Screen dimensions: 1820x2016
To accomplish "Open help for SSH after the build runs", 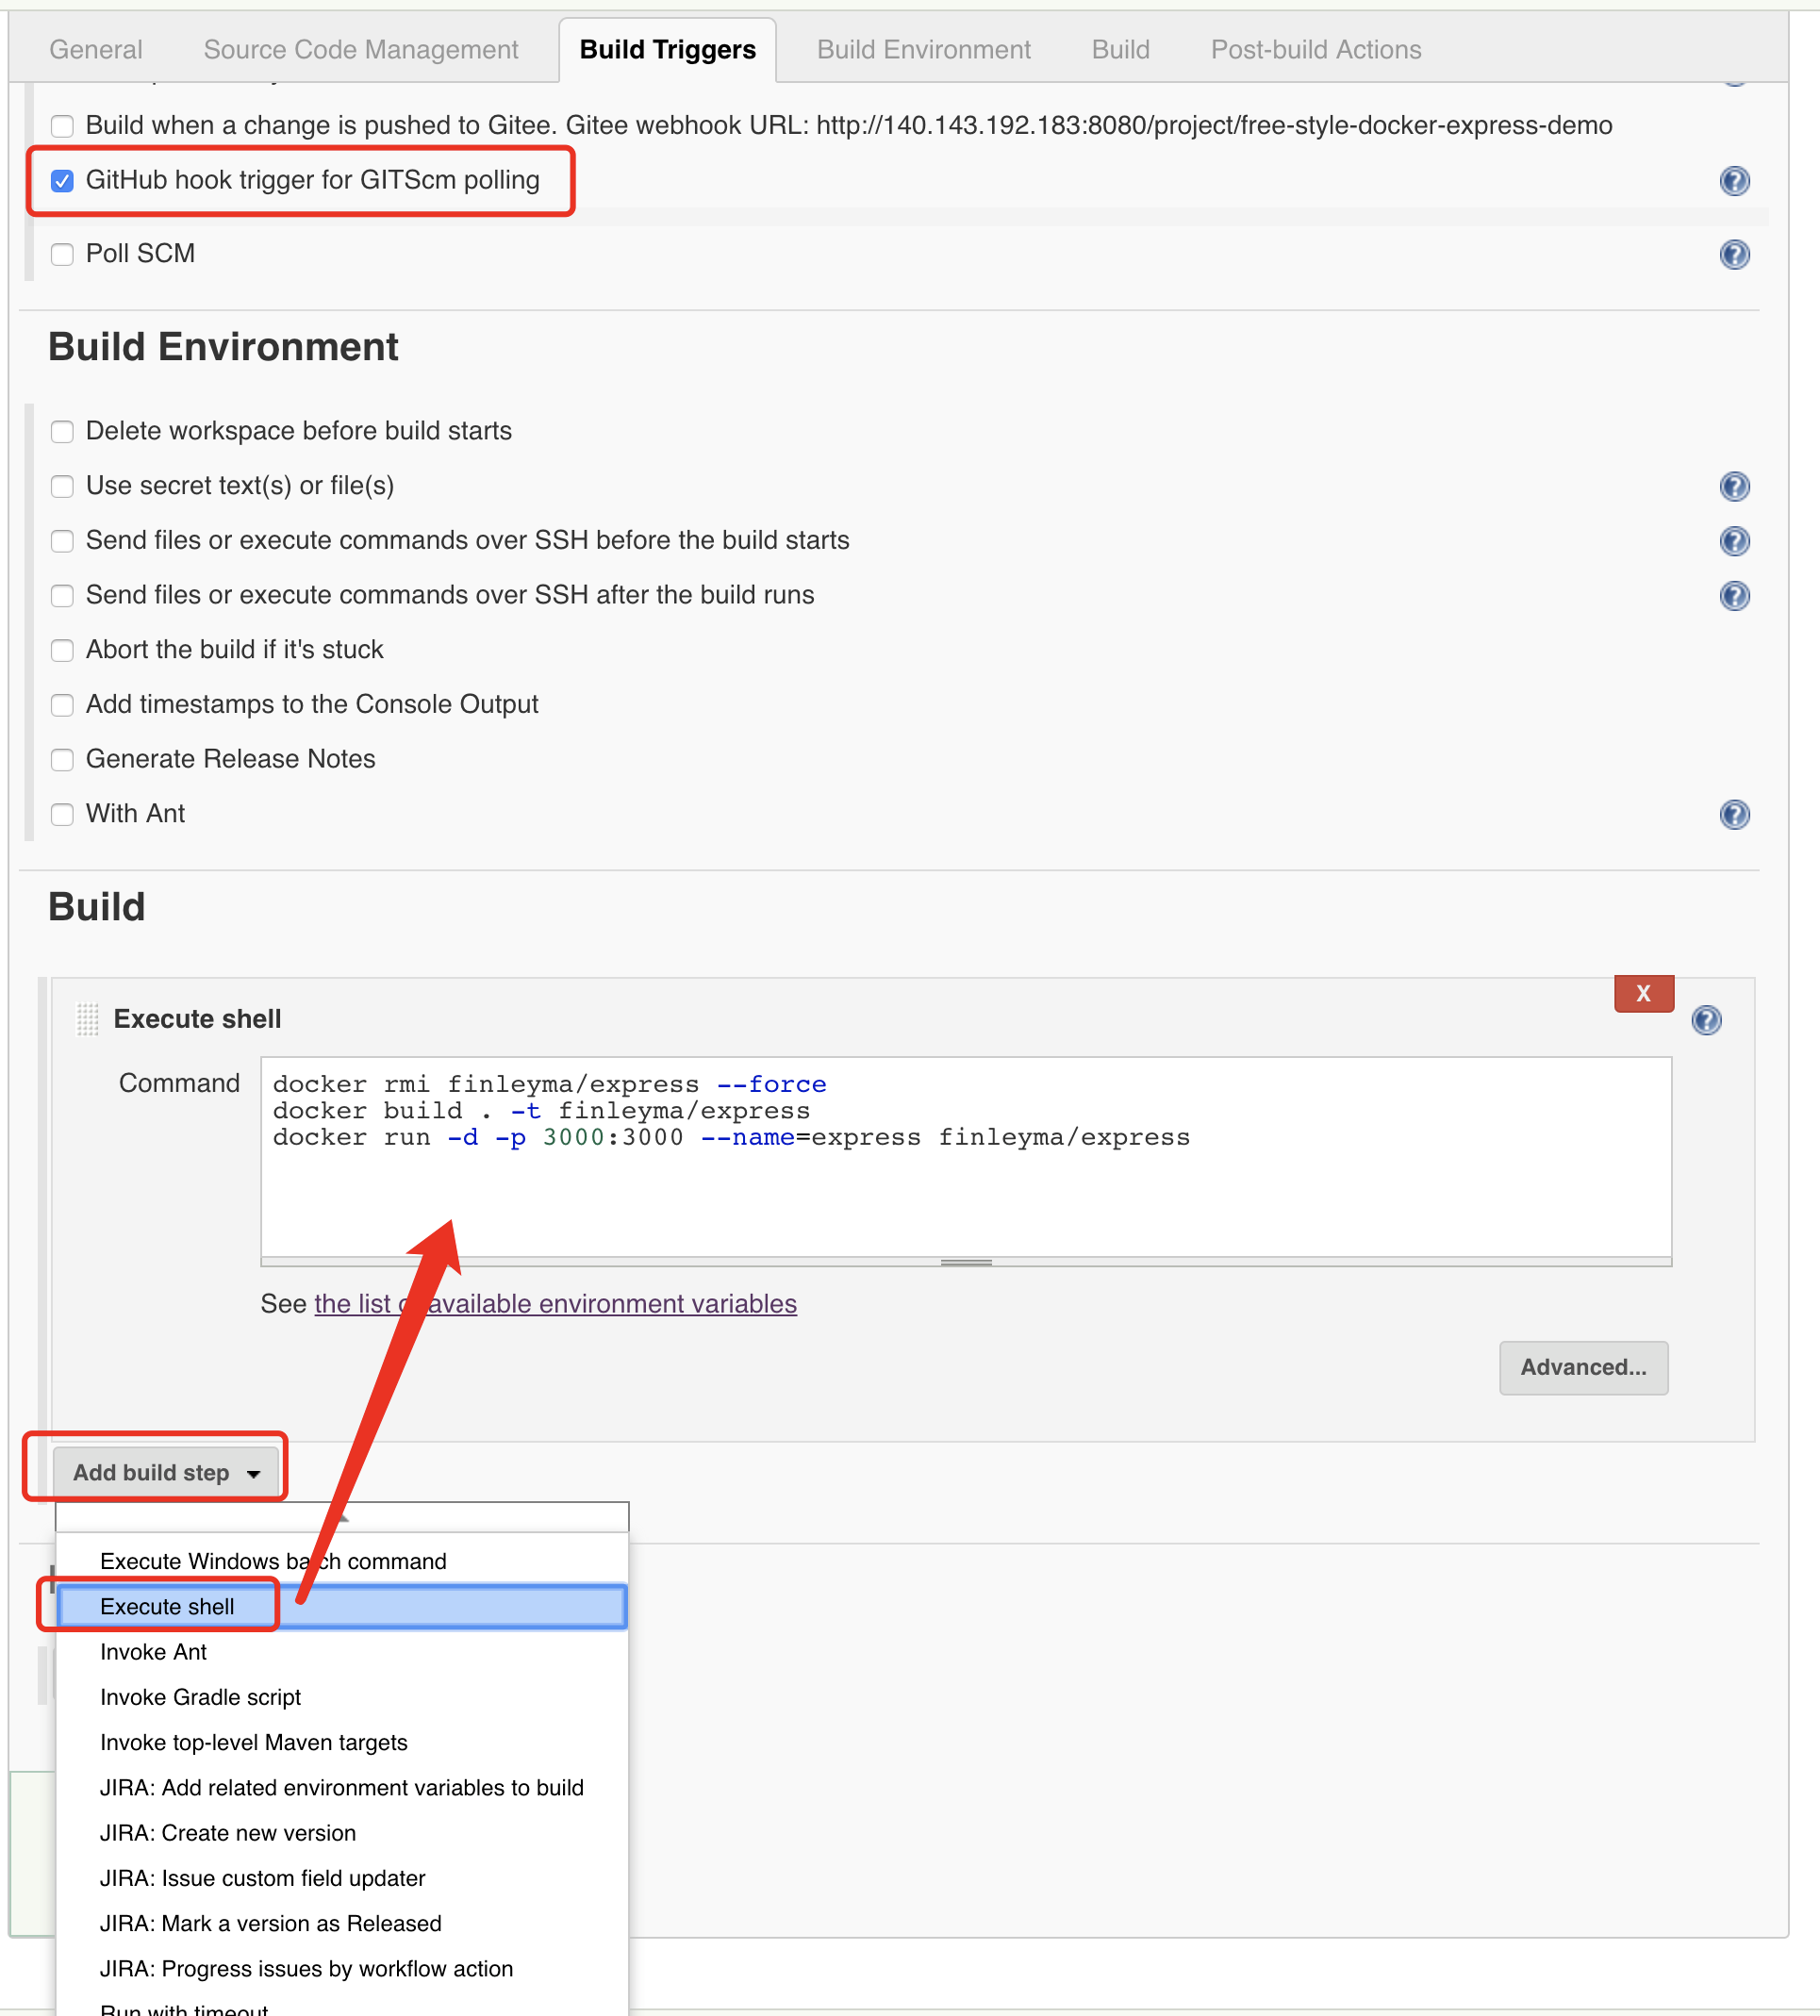I will click(1734, 596).
